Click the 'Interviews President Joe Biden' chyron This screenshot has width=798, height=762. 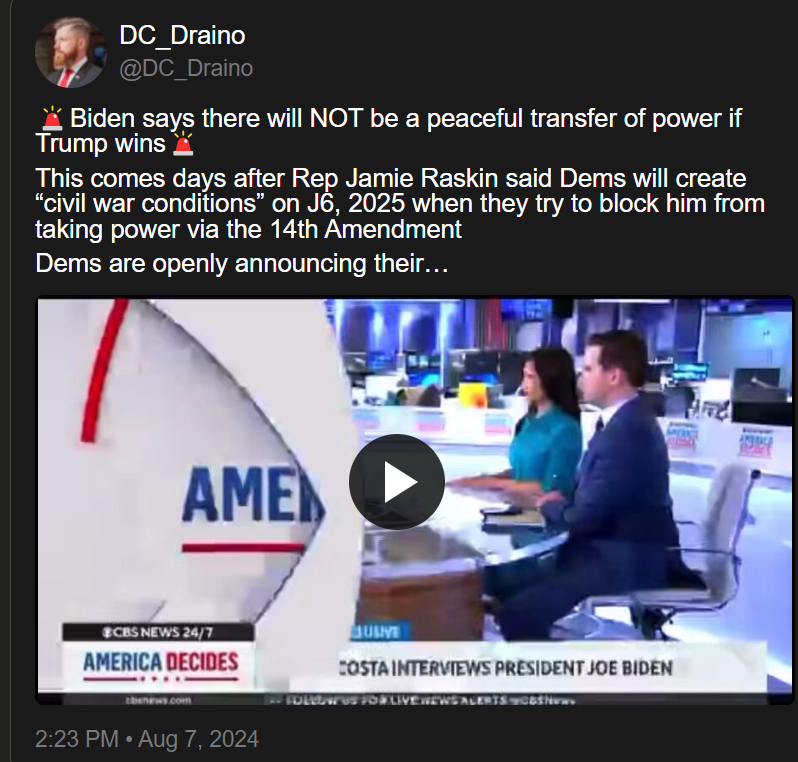[x=506, y=667]
